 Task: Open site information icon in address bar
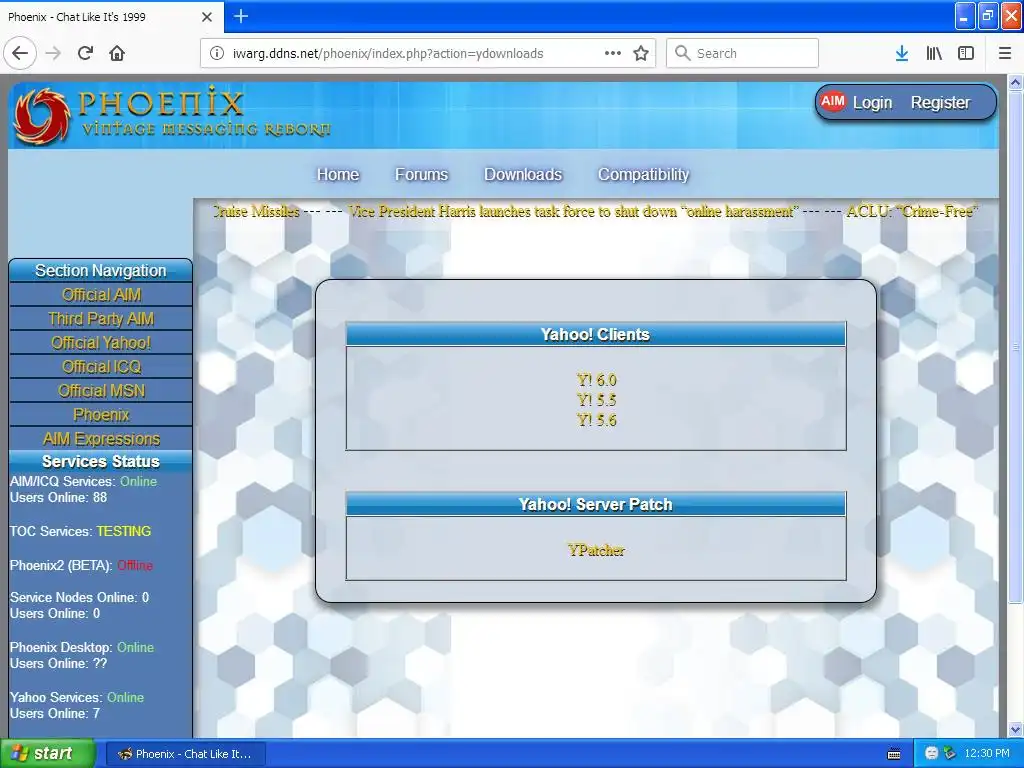tap(217, 53)
